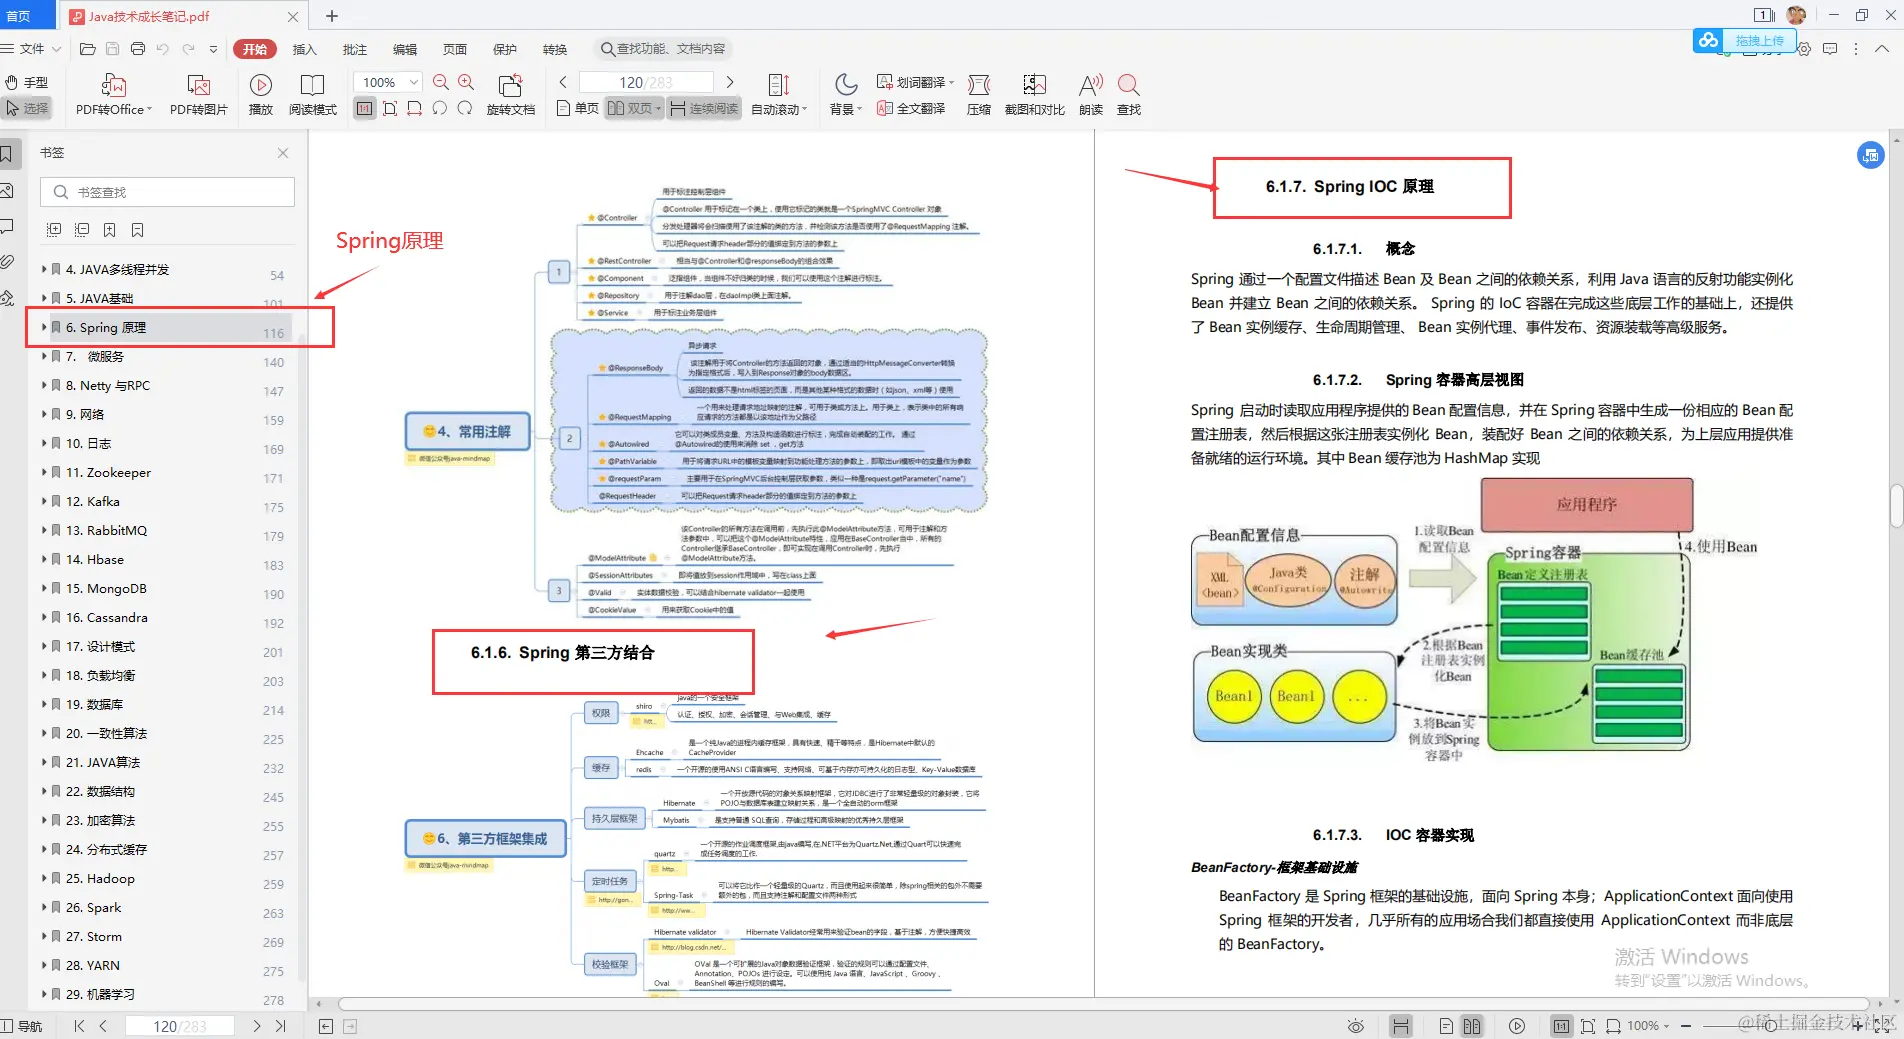Expand bookmark 6. Spring 原理
The width and height of the screenshot is (1904, 1039).
[x=44, y=327]
